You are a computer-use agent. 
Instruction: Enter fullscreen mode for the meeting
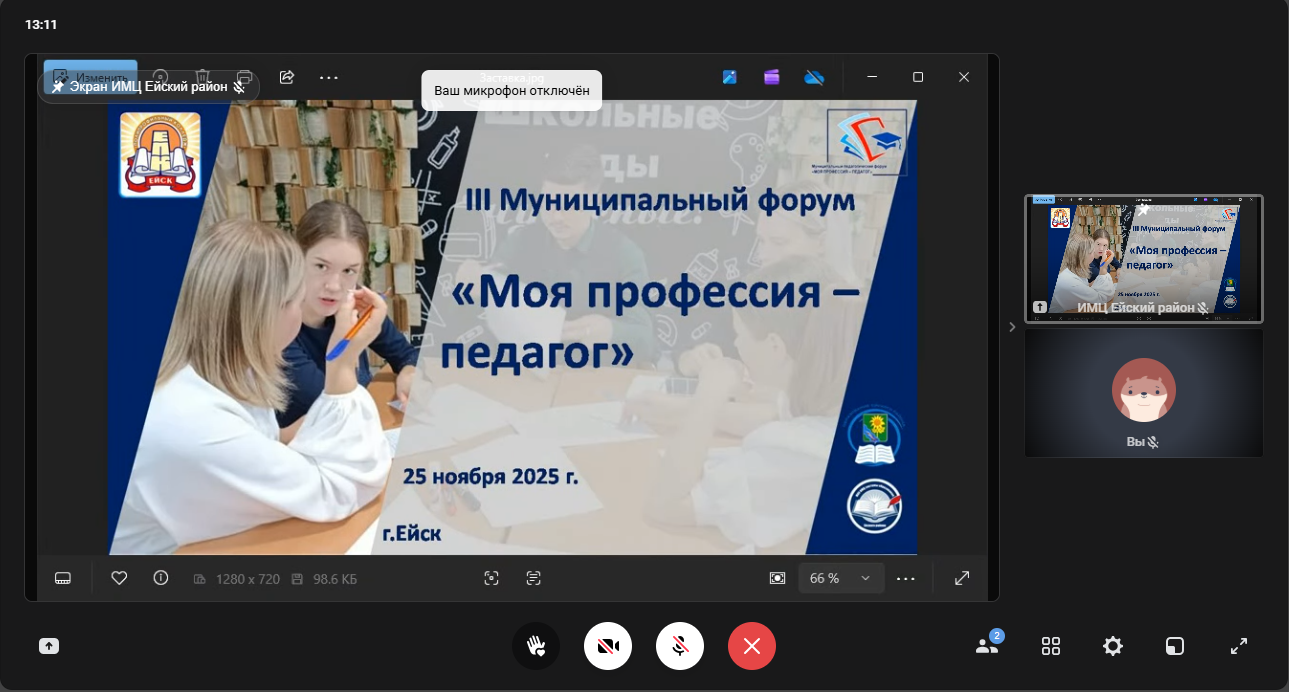[x=1238, y=646]
